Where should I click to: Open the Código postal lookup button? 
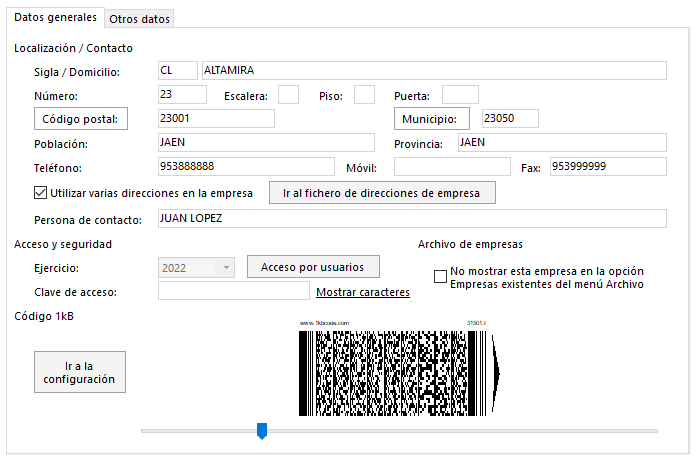(x=81, y=119)
